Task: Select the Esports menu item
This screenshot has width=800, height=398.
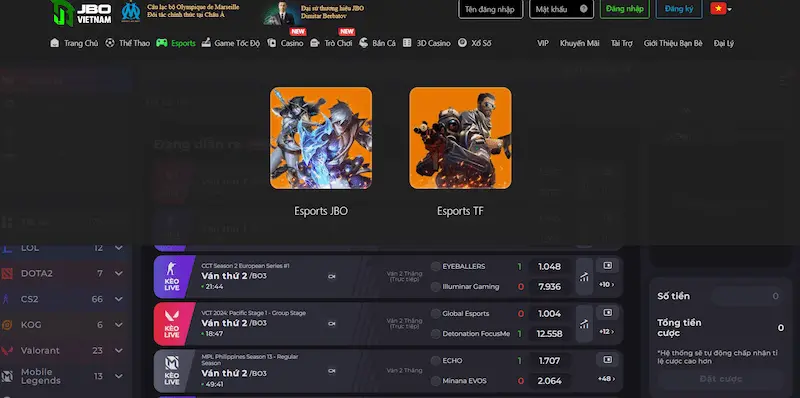Action: point(176,43)
